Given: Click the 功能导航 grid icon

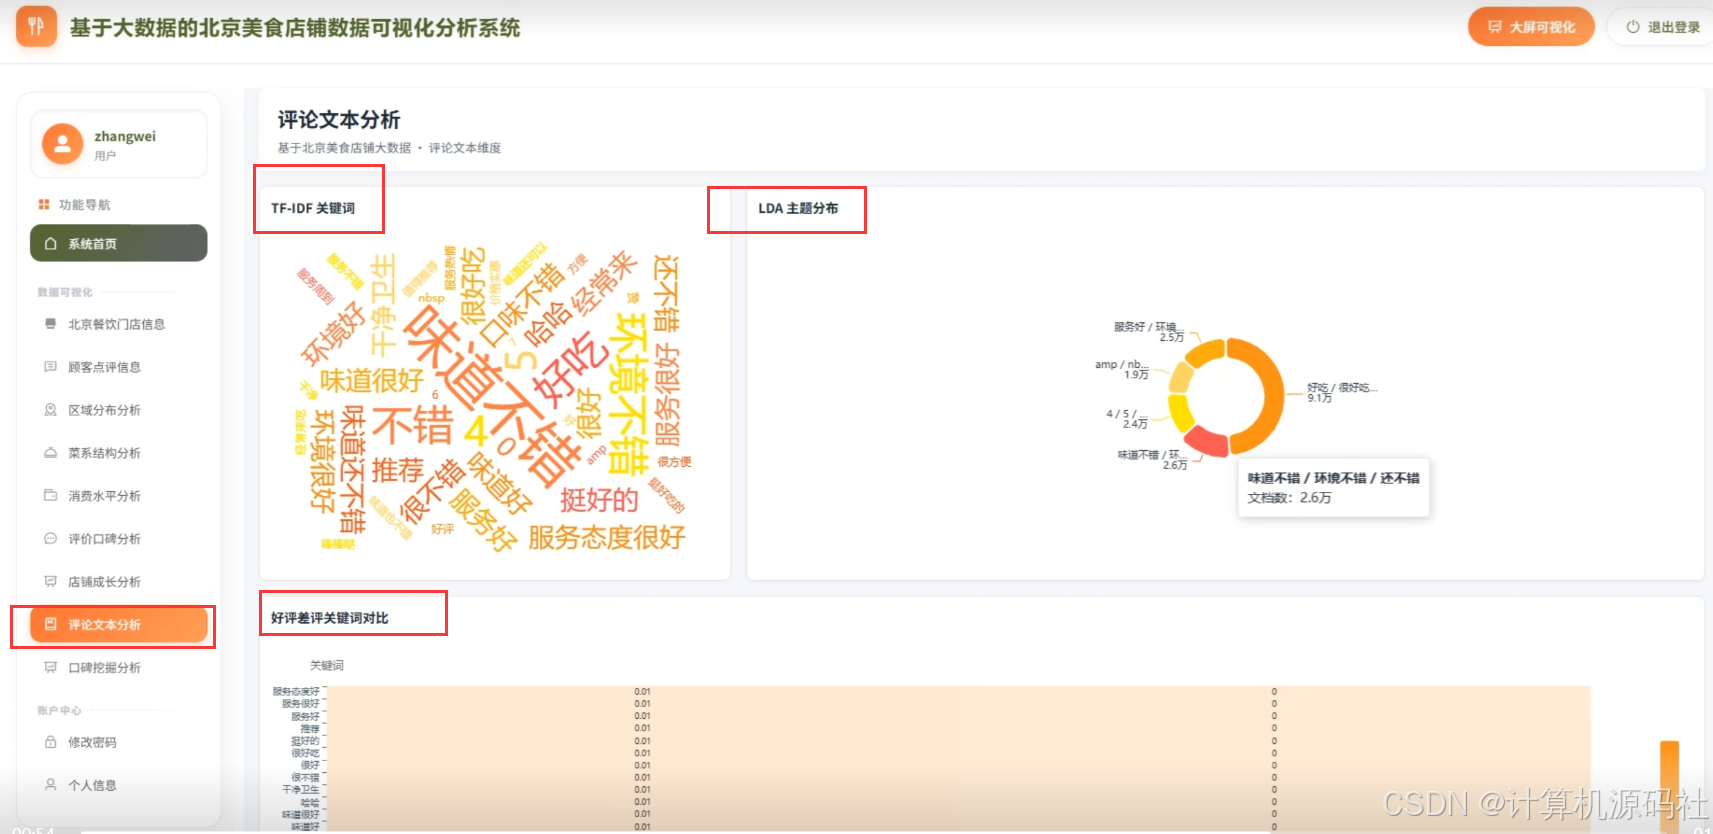Looking at the screenshot, I should tap(44, 205).
